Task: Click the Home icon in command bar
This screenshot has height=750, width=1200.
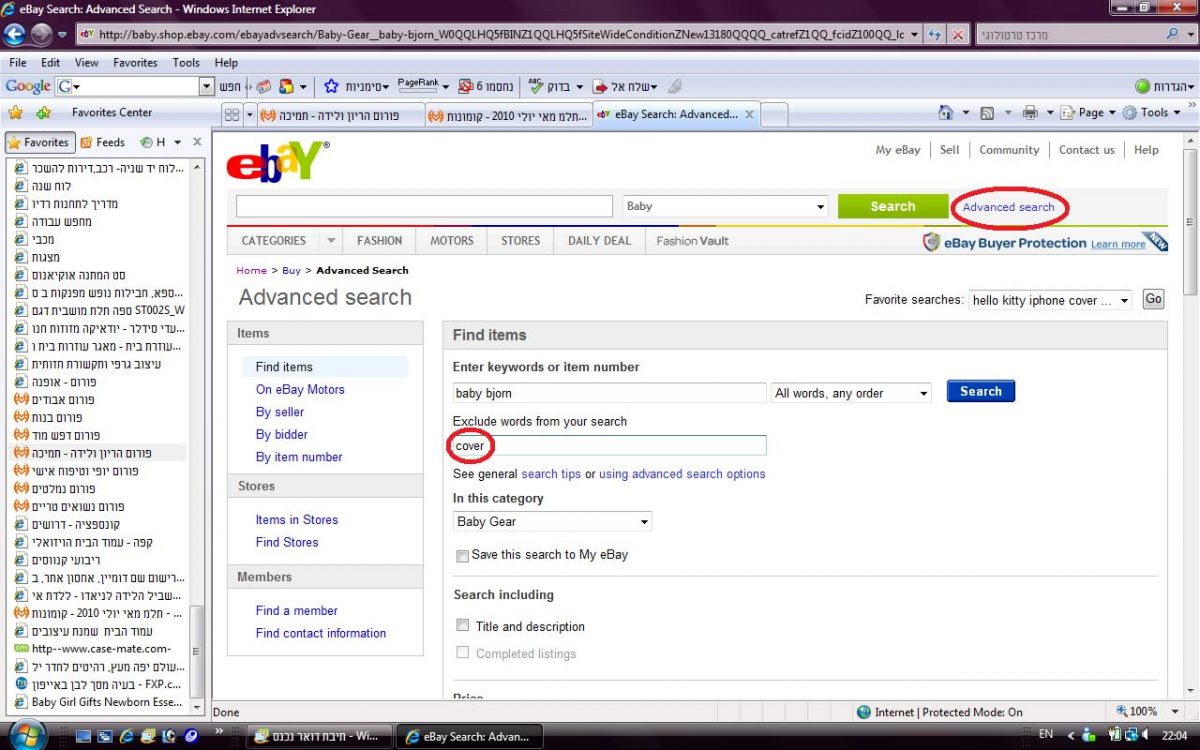Action: coord(946,113)
